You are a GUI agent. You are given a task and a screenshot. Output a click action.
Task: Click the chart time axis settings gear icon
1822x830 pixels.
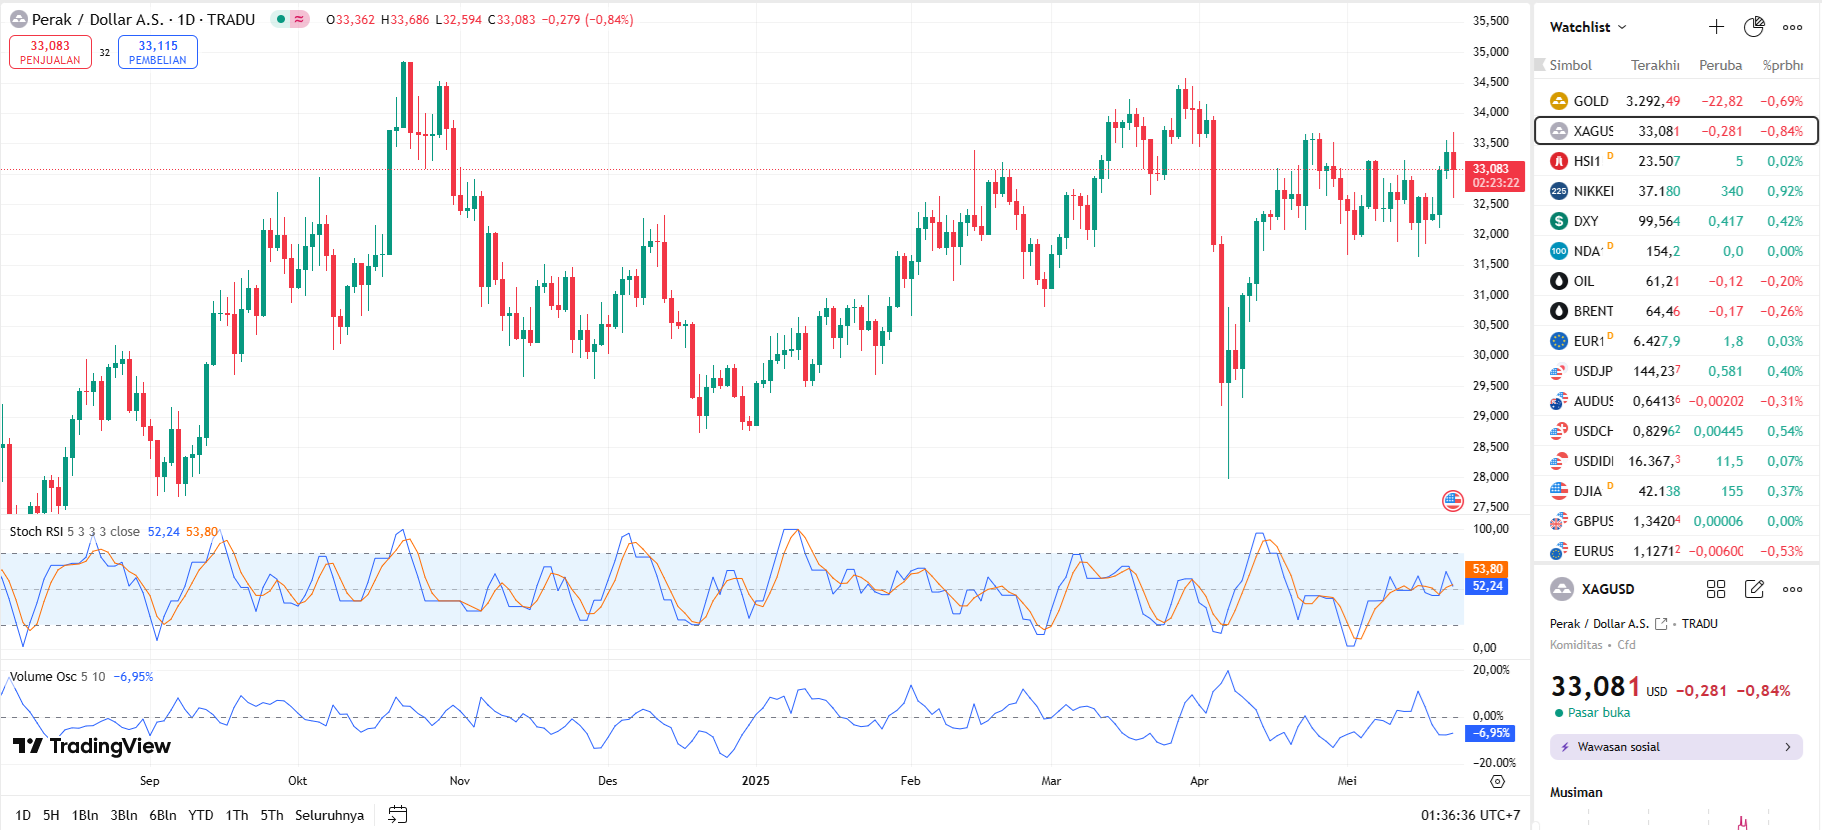tap(1497, 781)
